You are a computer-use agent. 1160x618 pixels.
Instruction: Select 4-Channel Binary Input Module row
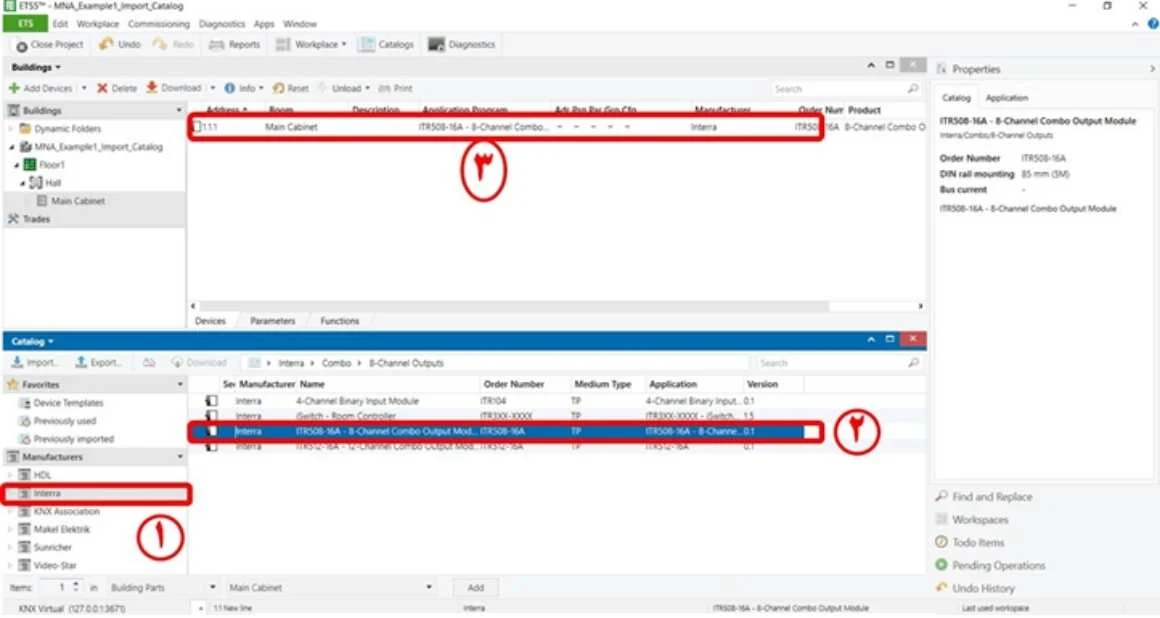pos(496,401)
